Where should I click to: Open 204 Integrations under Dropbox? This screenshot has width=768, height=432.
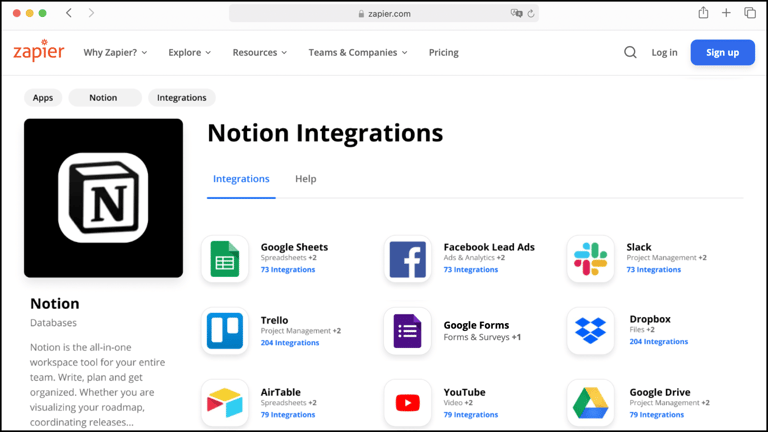click(x=659, y=341)
